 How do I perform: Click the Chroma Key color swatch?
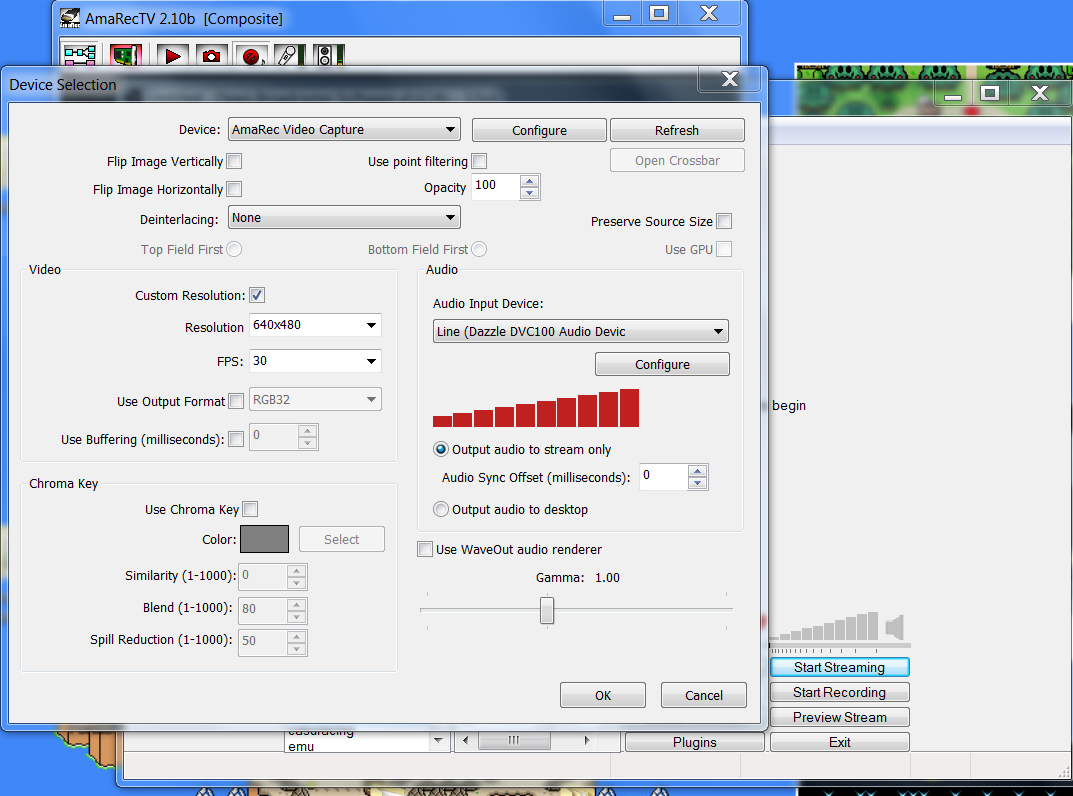[264, 539]
